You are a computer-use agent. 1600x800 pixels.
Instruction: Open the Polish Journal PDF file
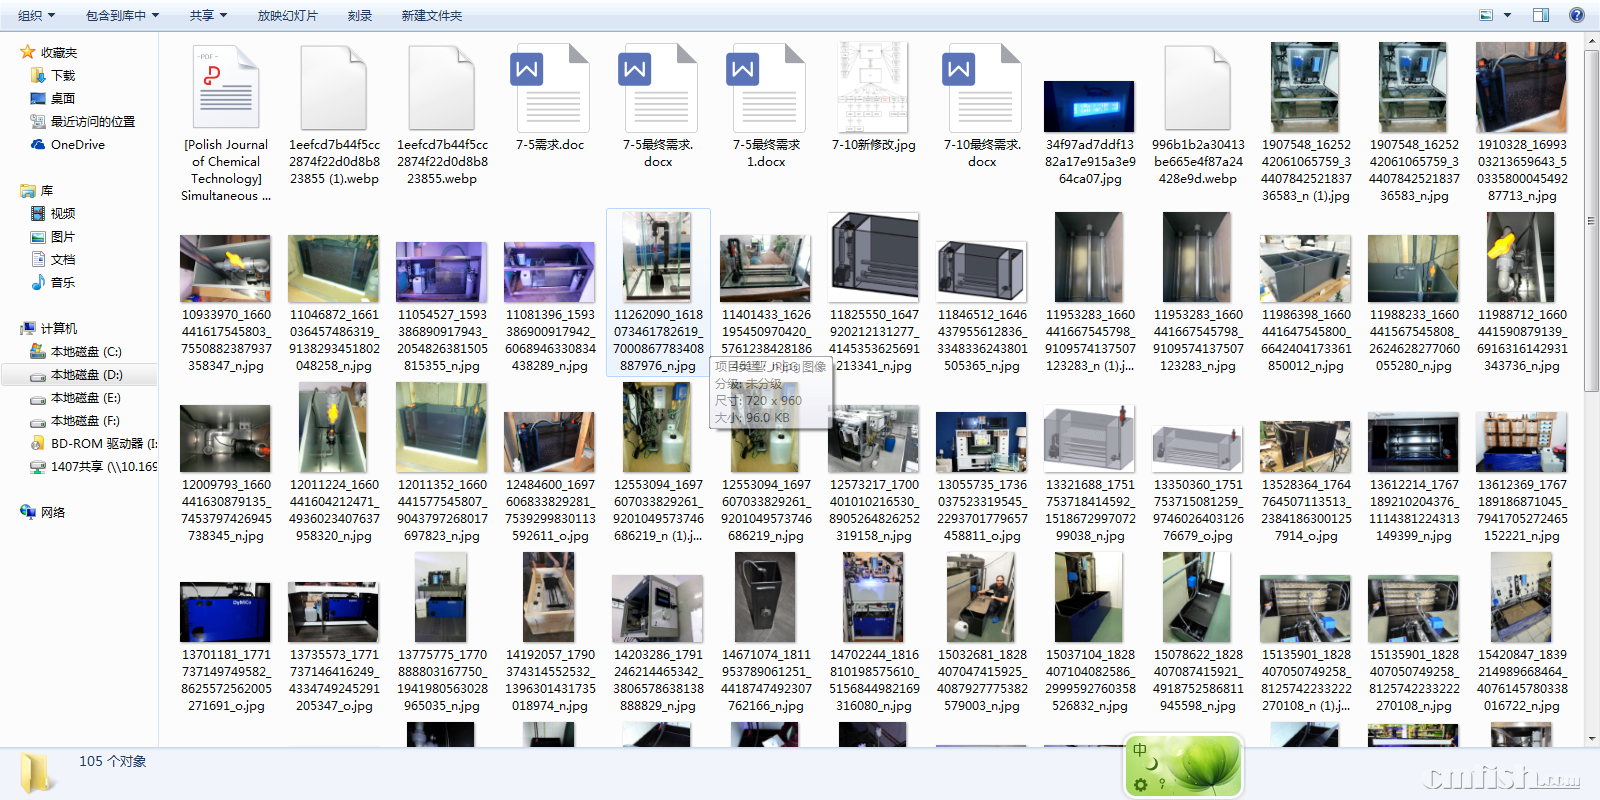coord(226,89)
